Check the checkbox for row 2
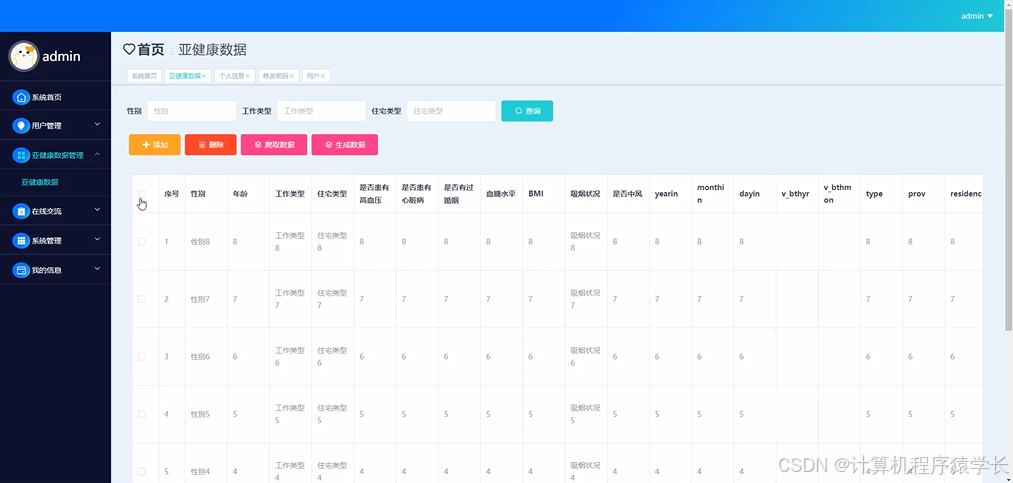The width and height of the screenshot is (1013, 483). pyautogui.click(x=141, y=299)
